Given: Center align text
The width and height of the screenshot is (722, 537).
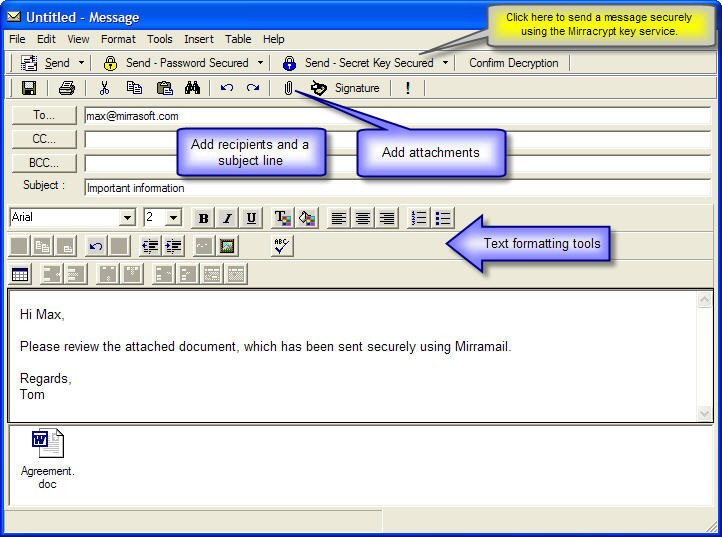Looking at the screenshot, I should pos(362,218).
